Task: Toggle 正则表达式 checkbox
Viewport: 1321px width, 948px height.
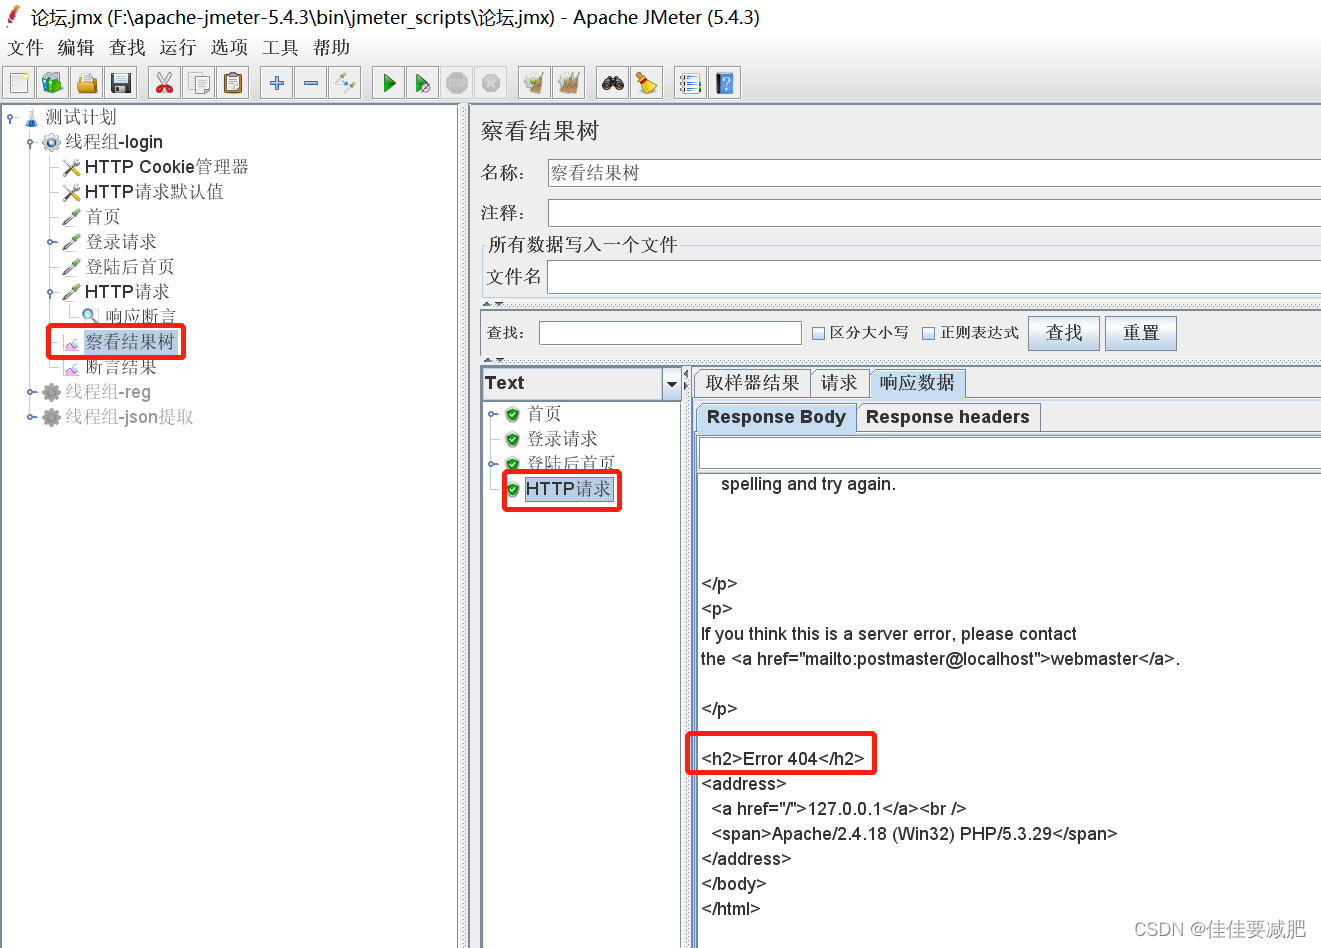Action: (x=928, y=333)
